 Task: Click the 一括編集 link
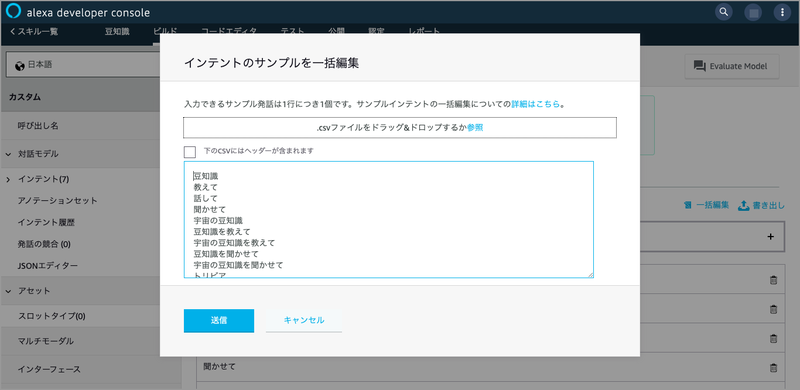point(713,206)
